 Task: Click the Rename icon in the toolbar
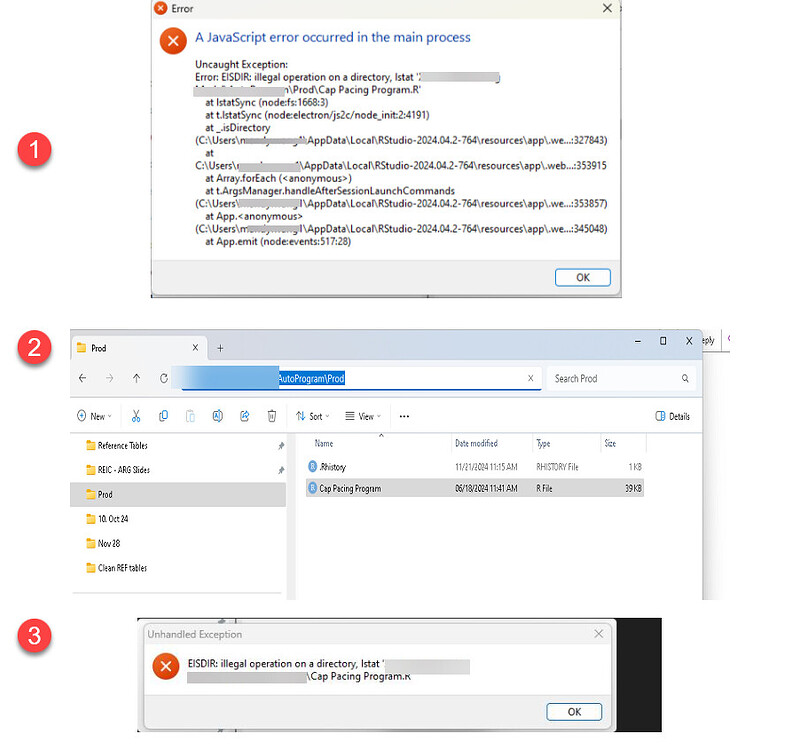pos(217,416)
